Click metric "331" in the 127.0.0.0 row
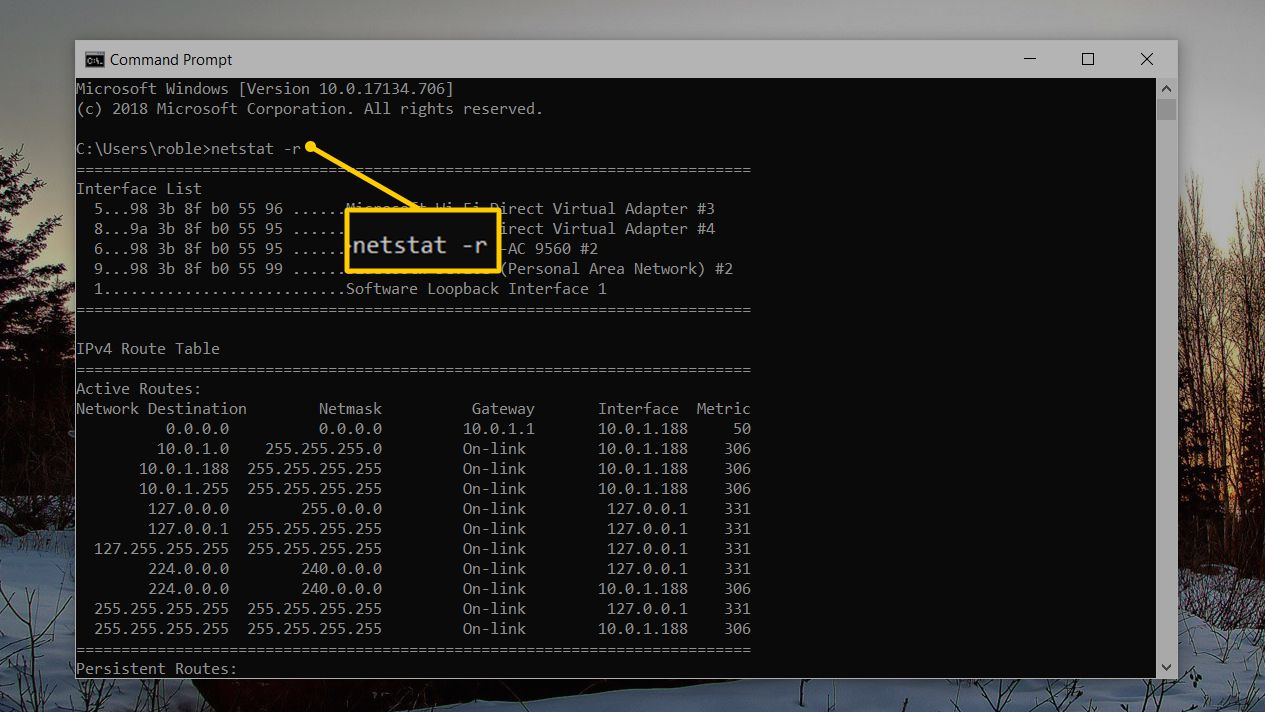The height and width of the screenshot is (712, 1265). [x=737, y=509]
